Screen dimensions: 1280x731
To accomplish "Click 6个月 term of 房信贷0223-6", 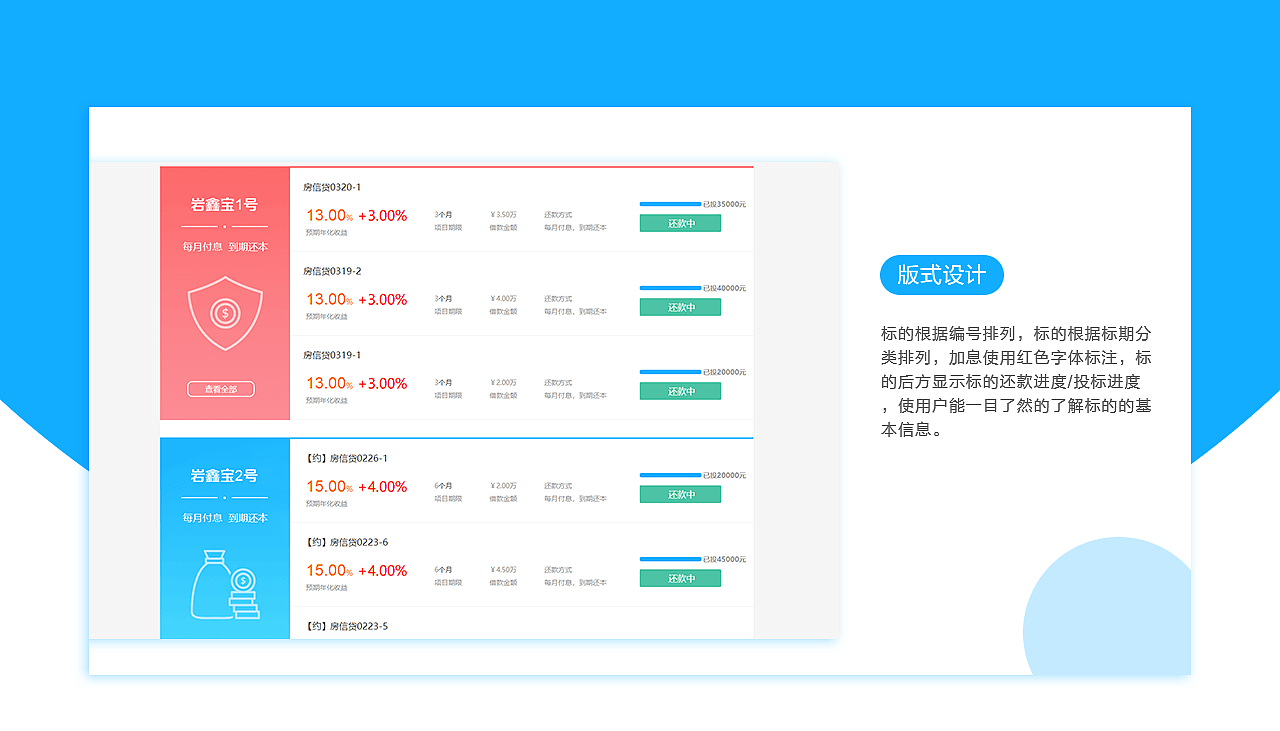I will click(x=443, y=569).
